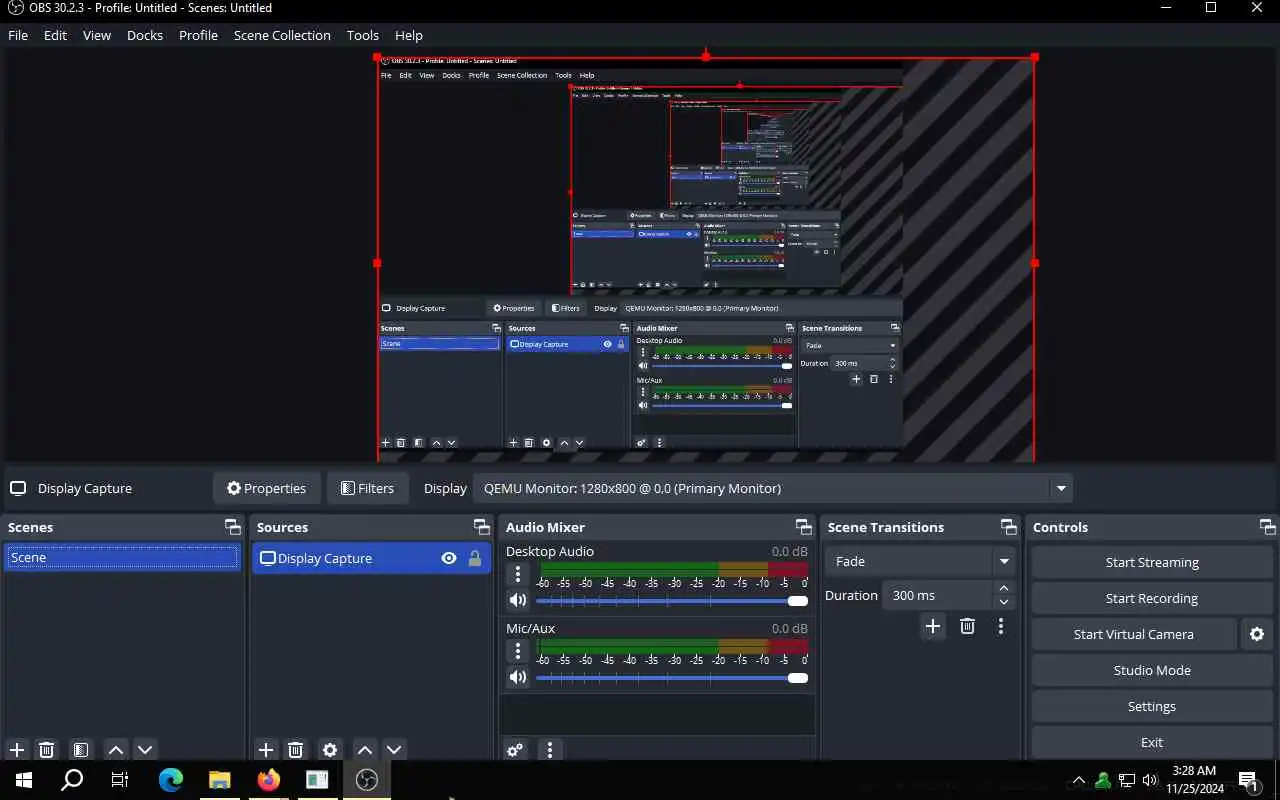This screenshot has height=800, width=1280.
Task: Open source Properties button in toolbar
Action: [x=267, y=488]
